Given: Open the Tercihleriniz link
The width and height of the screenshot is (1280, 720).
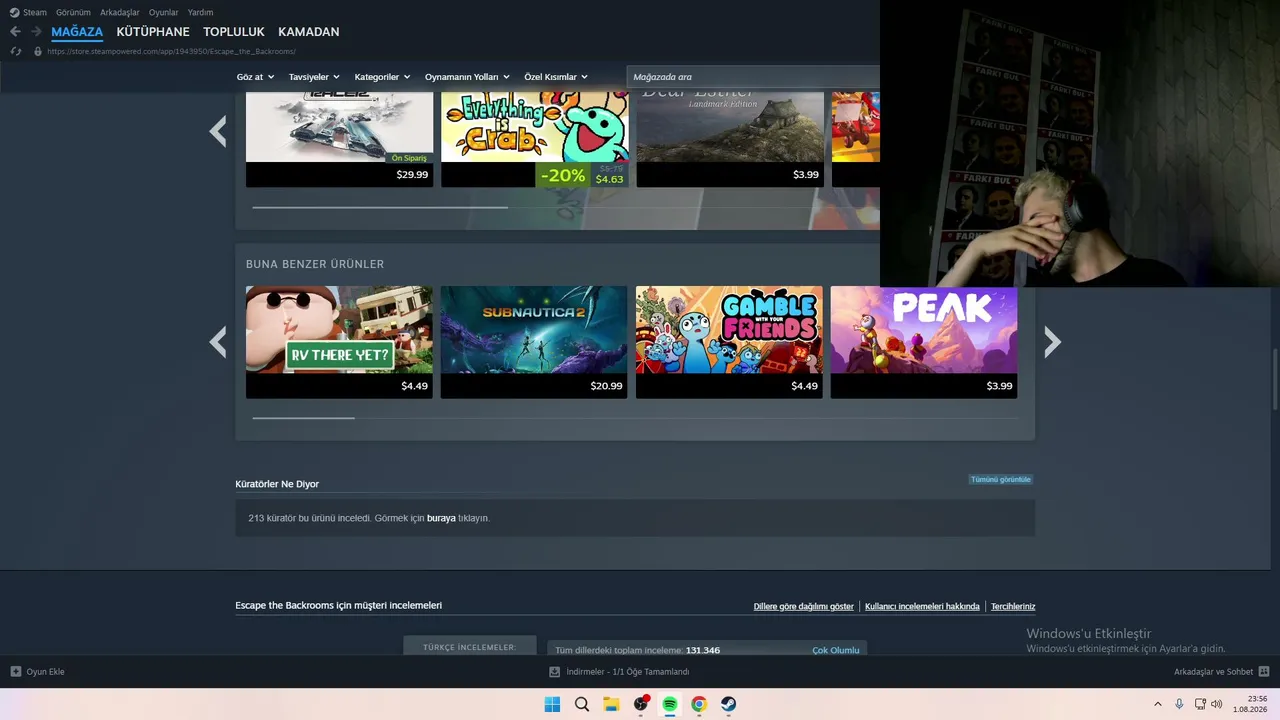Looking at the screenshot, I should [x=1013, y=606].
